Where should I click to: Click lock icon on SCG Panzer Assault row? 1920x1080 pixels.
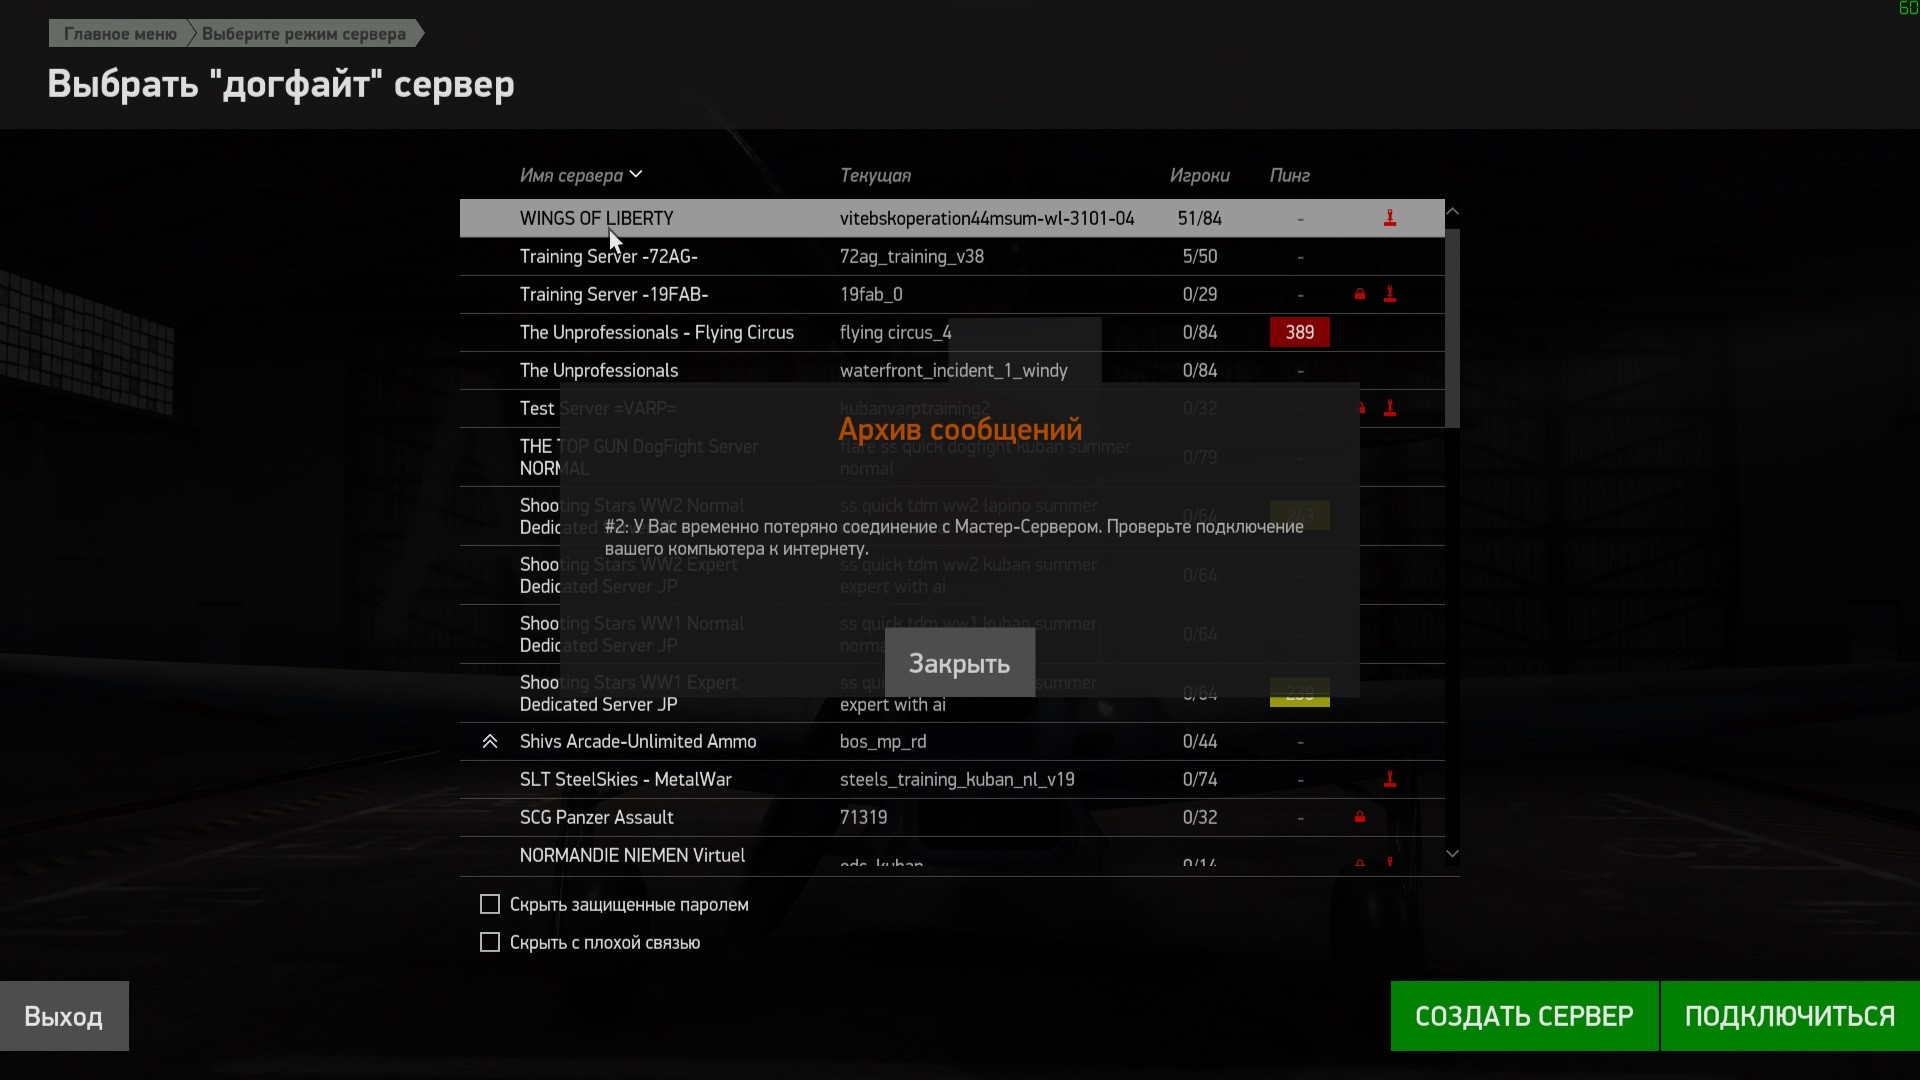(x=1360, y=817)
